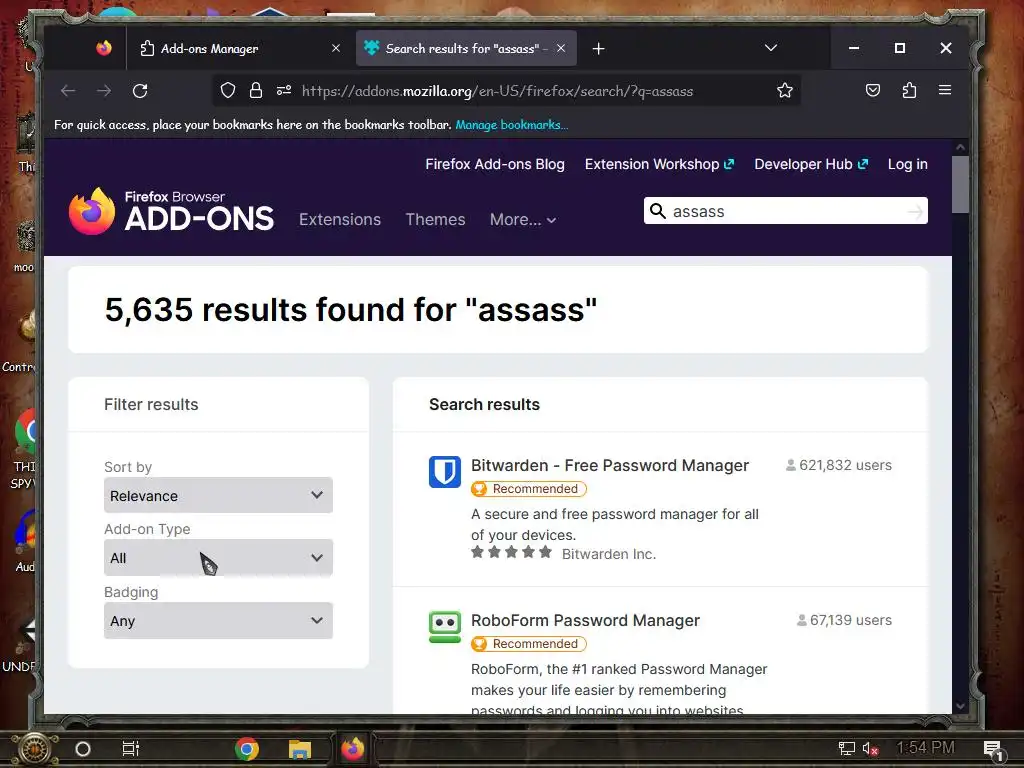The width and height of the screenshot is (1024, 768).
Task: Open Cortana search circle in taskbar
Action: pyautogui.click(x=83, y=749)
